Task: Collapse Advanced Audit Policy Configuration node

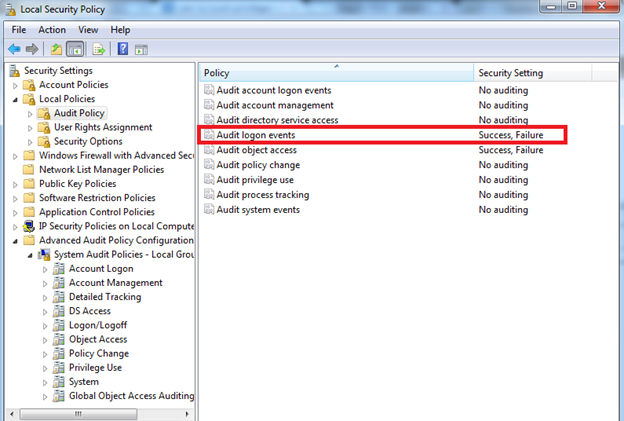Action: click(15, 241)
